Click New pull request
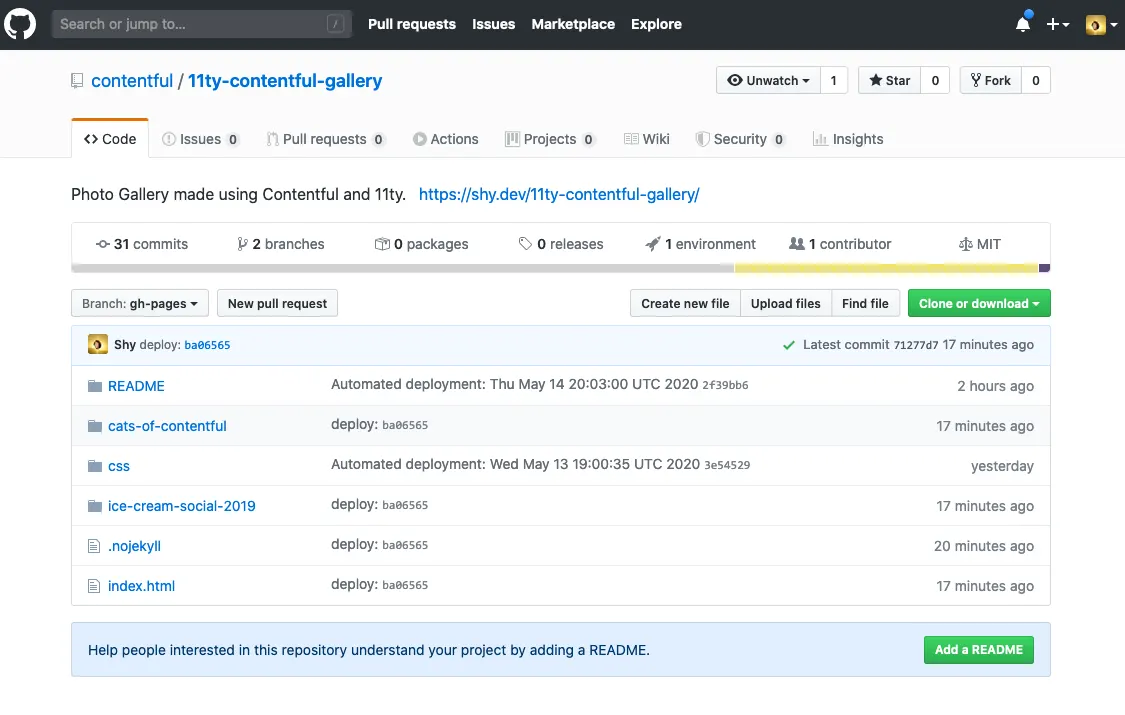 point(278,303)
